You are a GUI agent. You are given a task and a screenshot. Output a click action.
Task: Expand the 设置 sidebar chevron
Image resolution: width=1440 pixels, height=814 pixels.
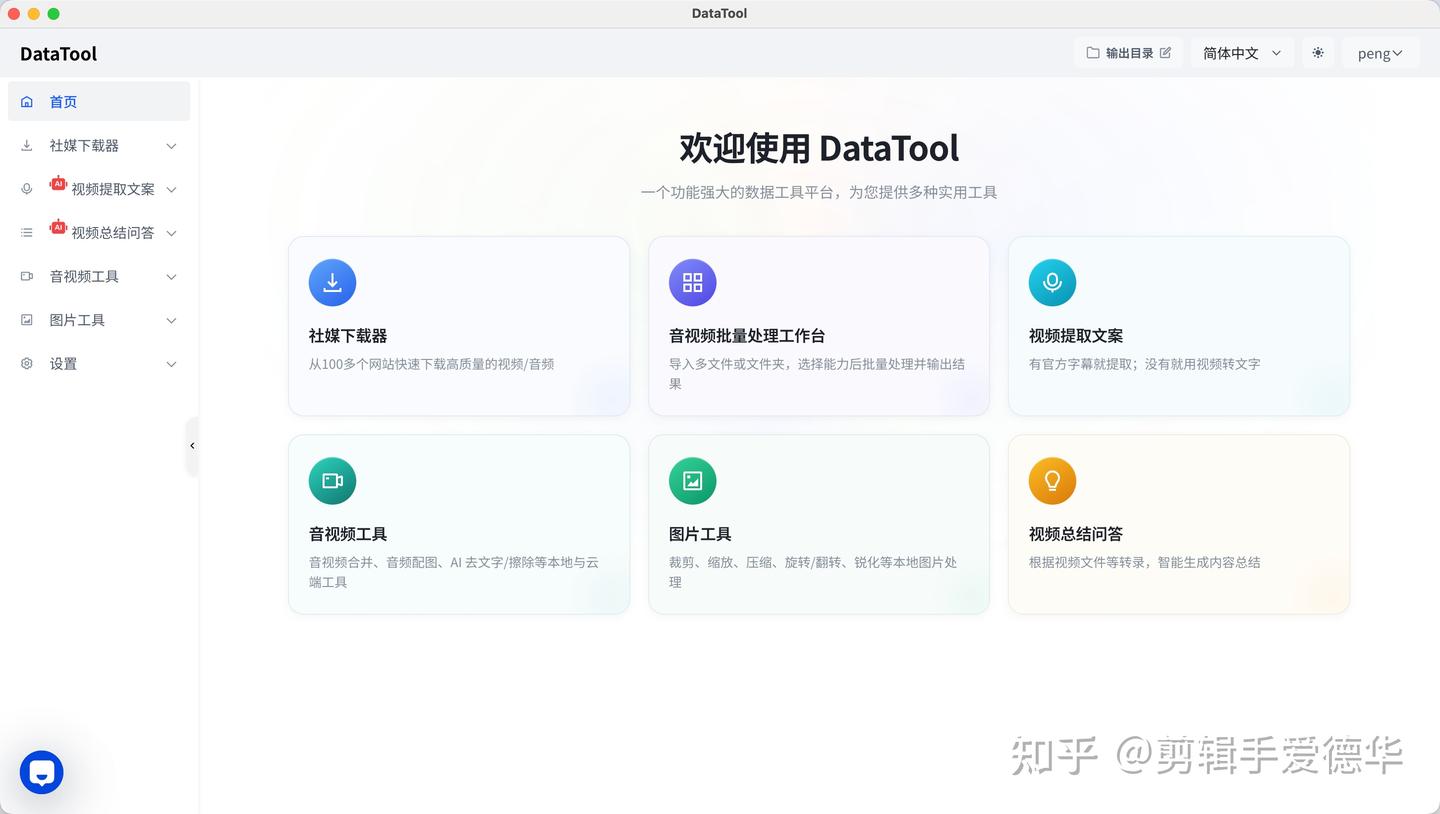[171, 364]
